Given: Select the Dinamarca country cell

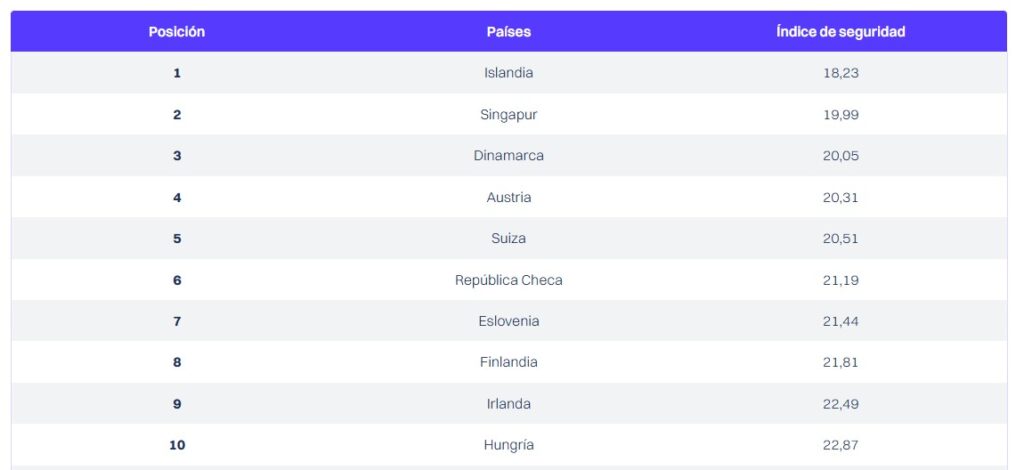Looking at the screenshot, I should pos(509,156).
